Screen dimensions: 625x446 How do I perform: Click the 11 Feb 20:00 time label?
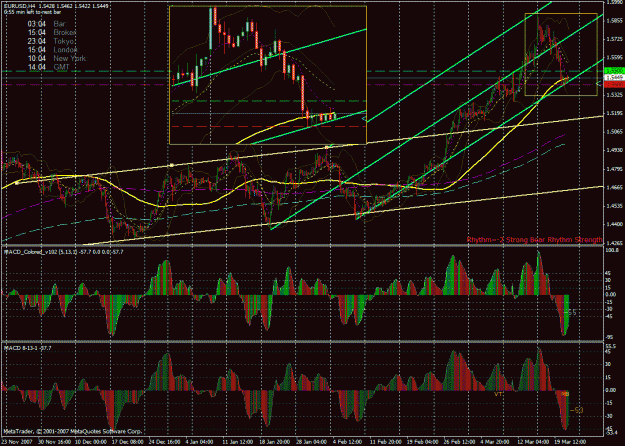coord(385,442)
